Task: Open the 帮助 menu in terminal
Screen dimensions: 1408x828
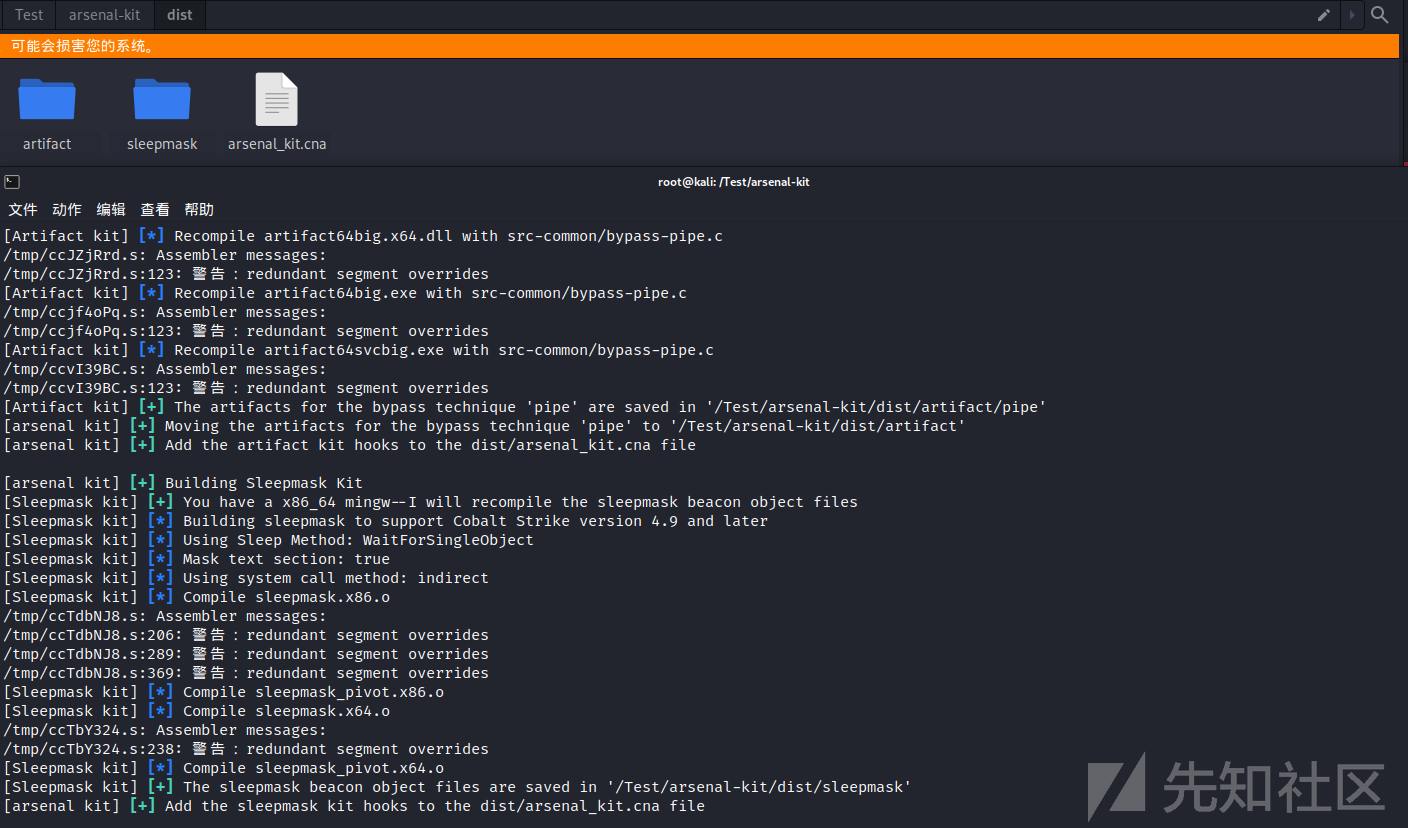Action: pos(199,209)
